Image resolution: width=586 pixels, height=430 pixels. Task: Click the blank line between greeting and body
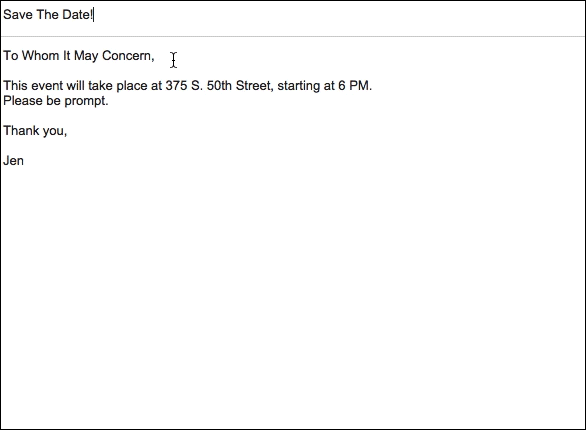pos(293,71)
